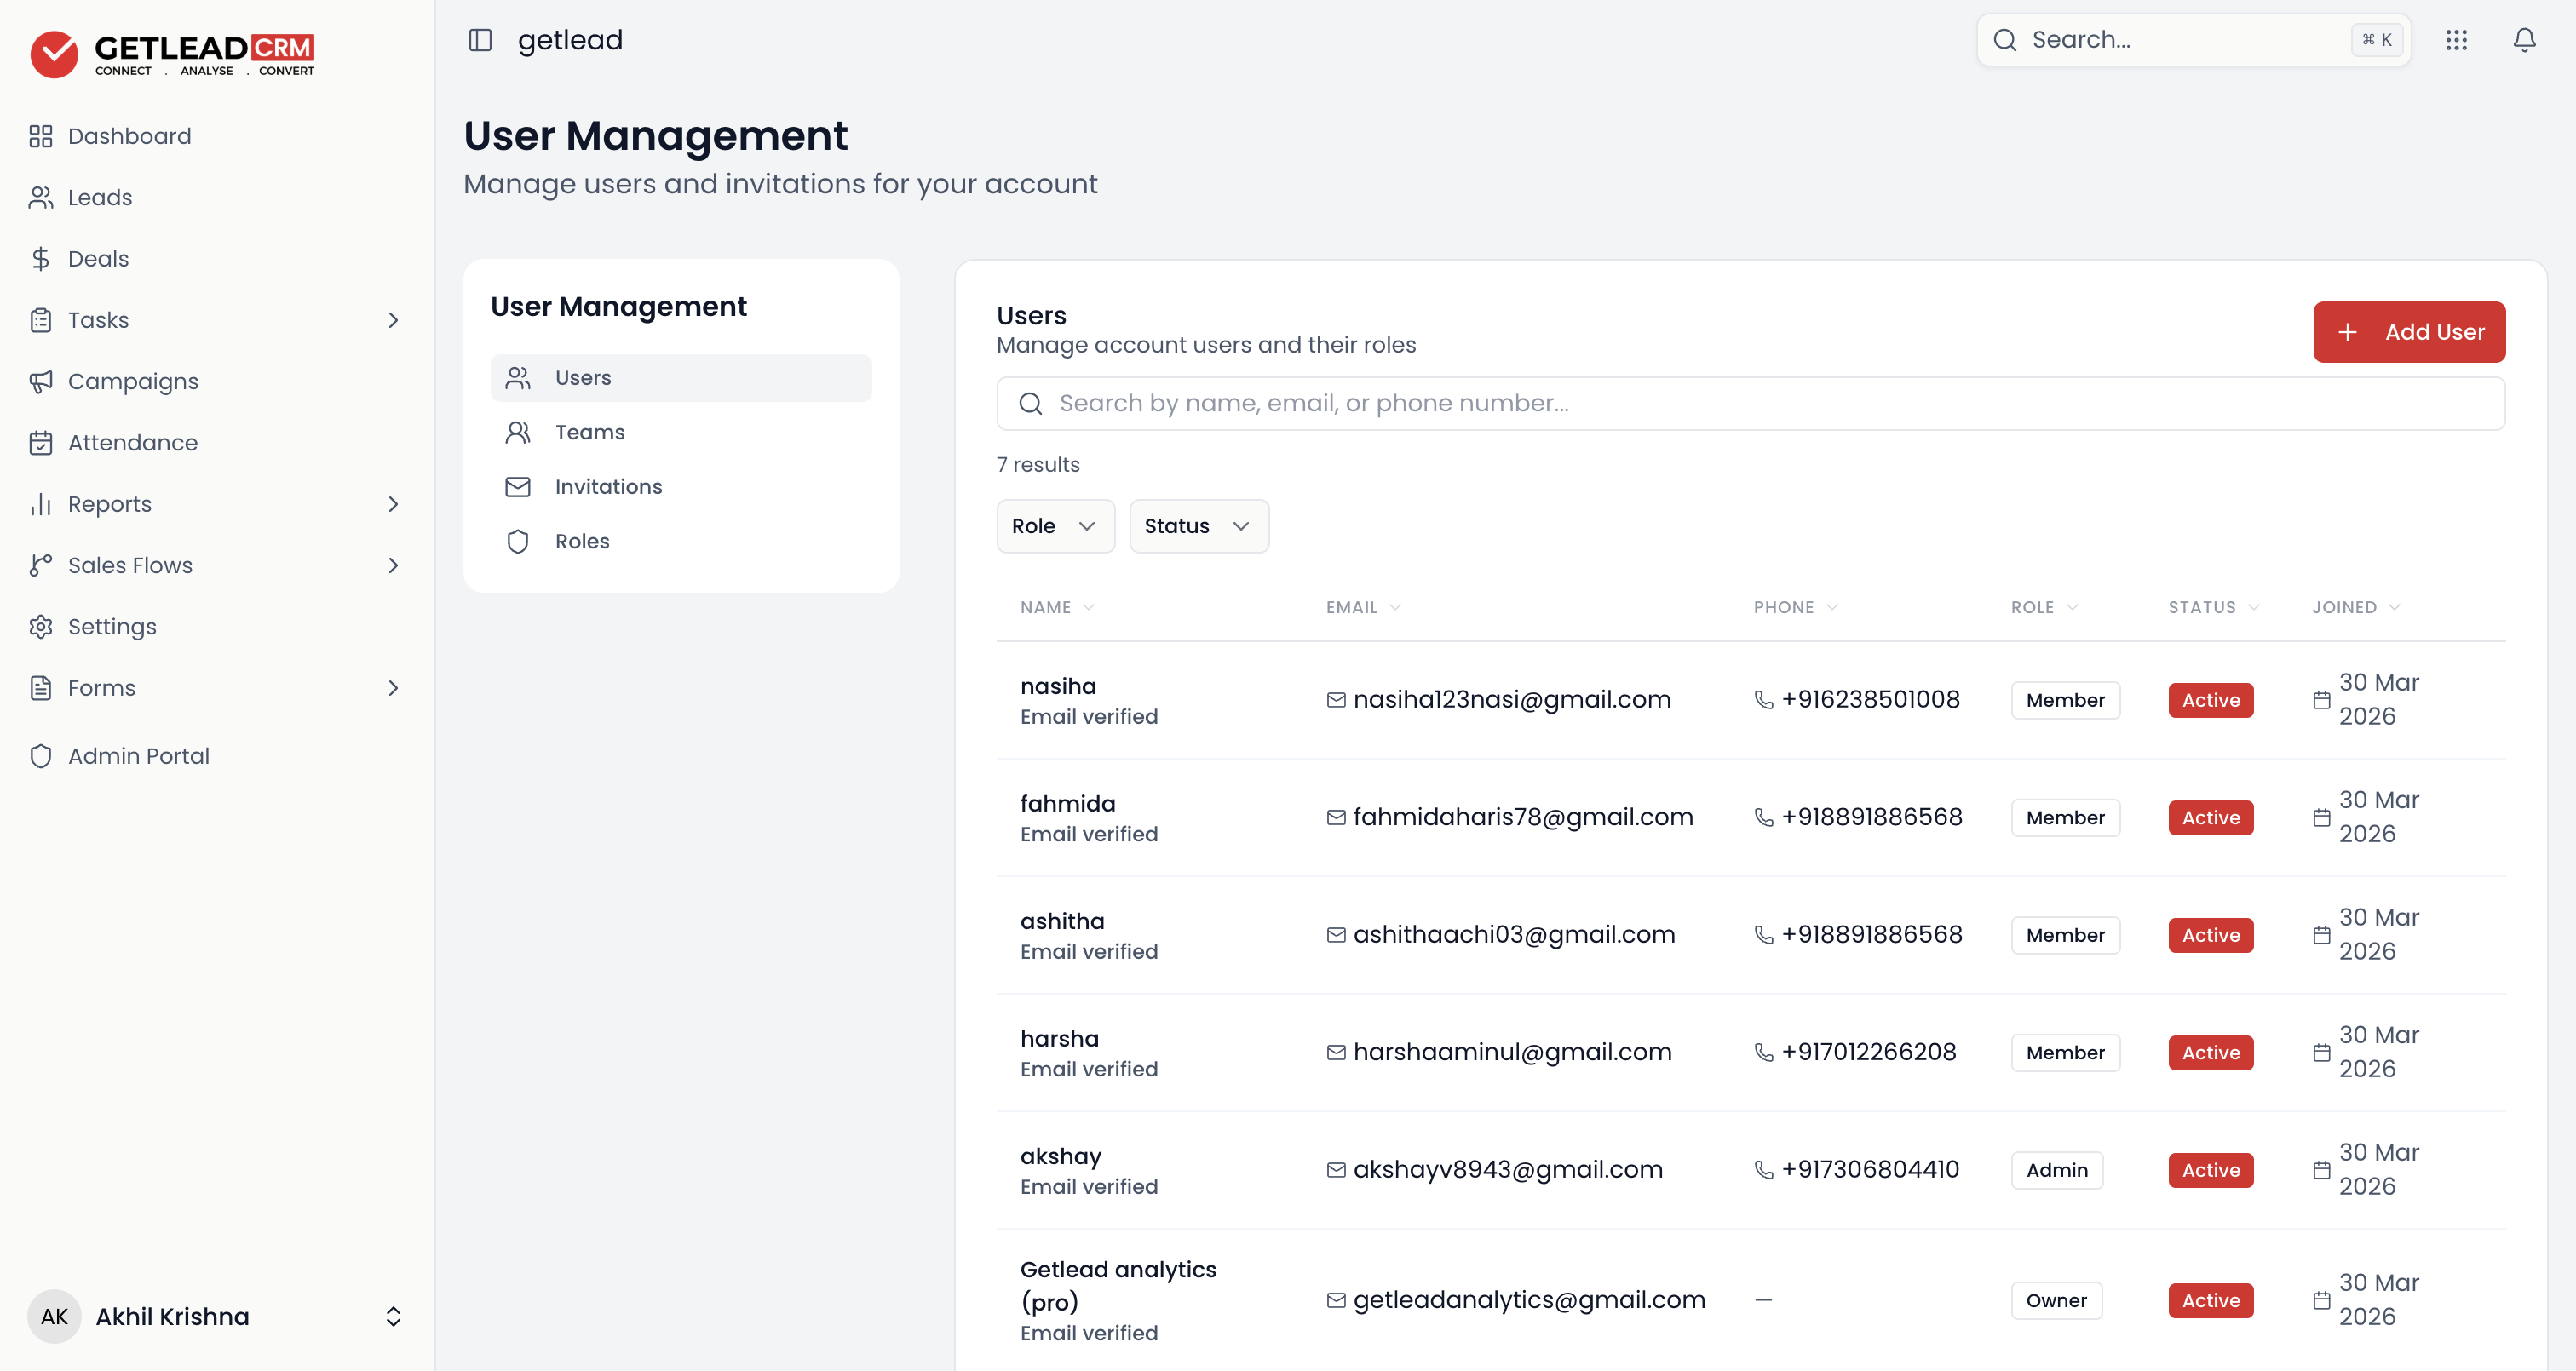Expand the Reports submenu chevron
This screenshot has height=1371, width=2576.
(393, 504)
